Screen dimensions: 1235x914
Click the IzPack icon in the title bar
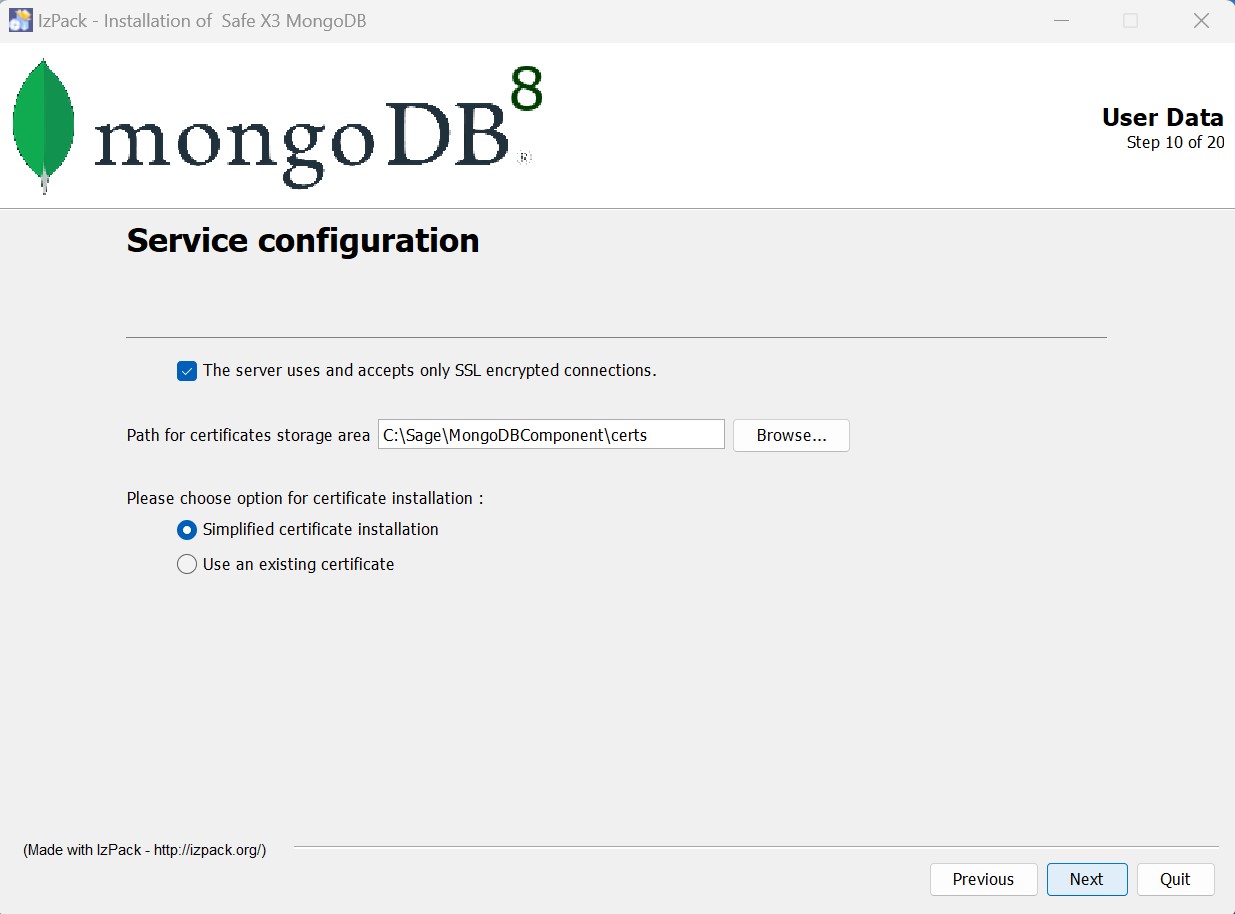(20, 20)
